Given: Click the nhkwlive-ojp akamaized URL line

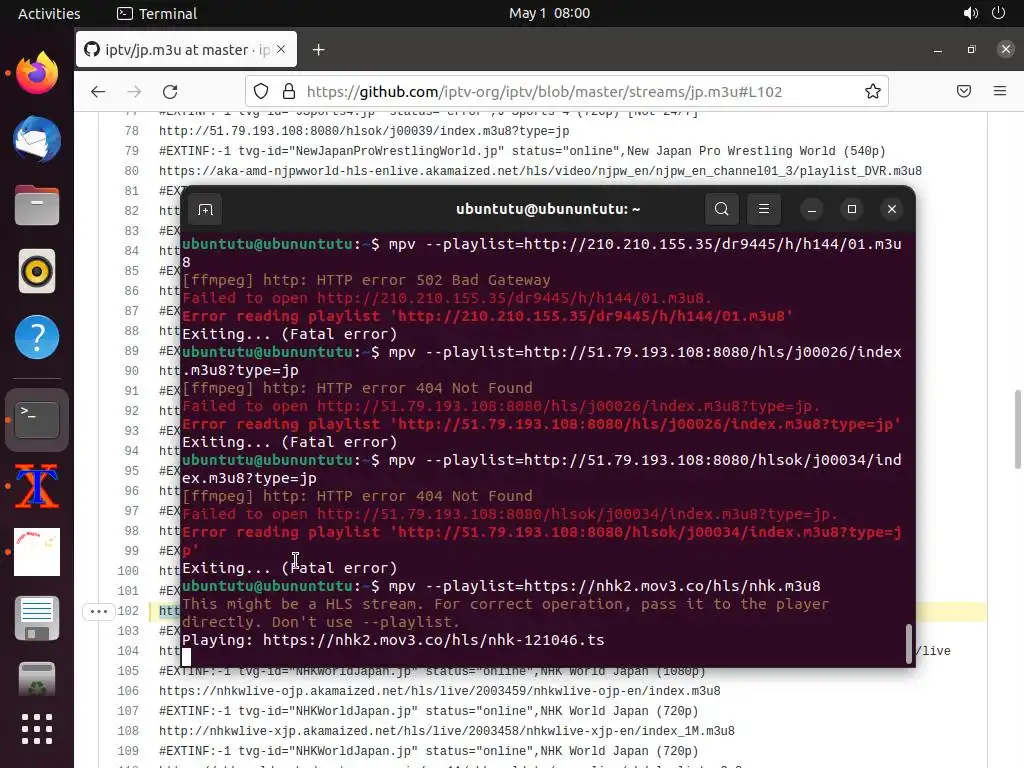Looking at the screenshot, I should 440,691.
